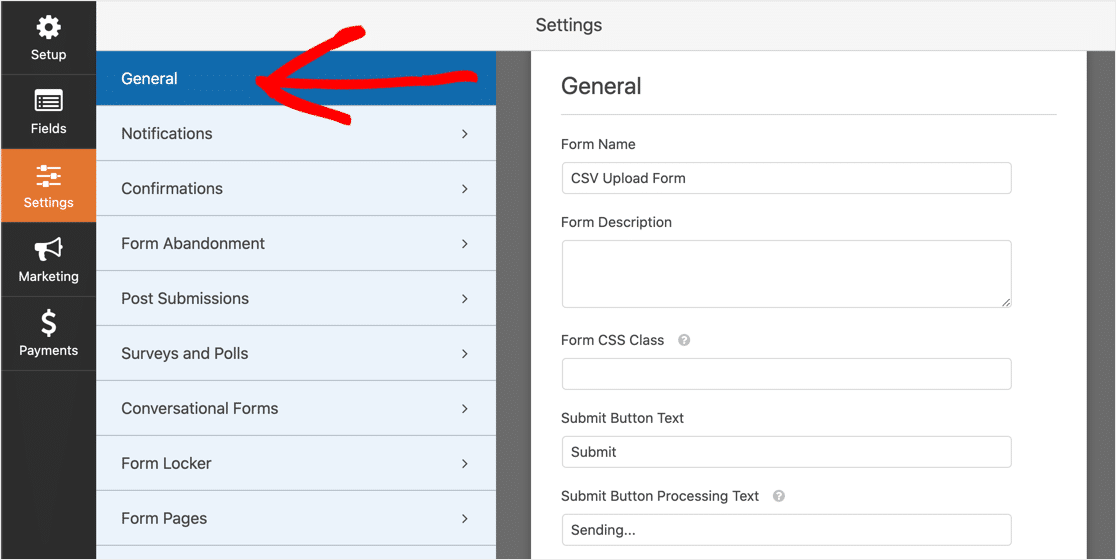The width and height of the screenshot is (1116, 560).
Task: Open the Conversational Forms section
Action: [296, 408]
